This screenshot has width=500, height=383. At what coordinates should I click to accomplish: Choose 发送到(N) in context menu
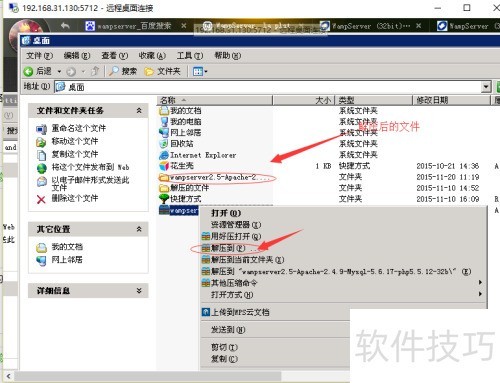click(x=228, y=330)
